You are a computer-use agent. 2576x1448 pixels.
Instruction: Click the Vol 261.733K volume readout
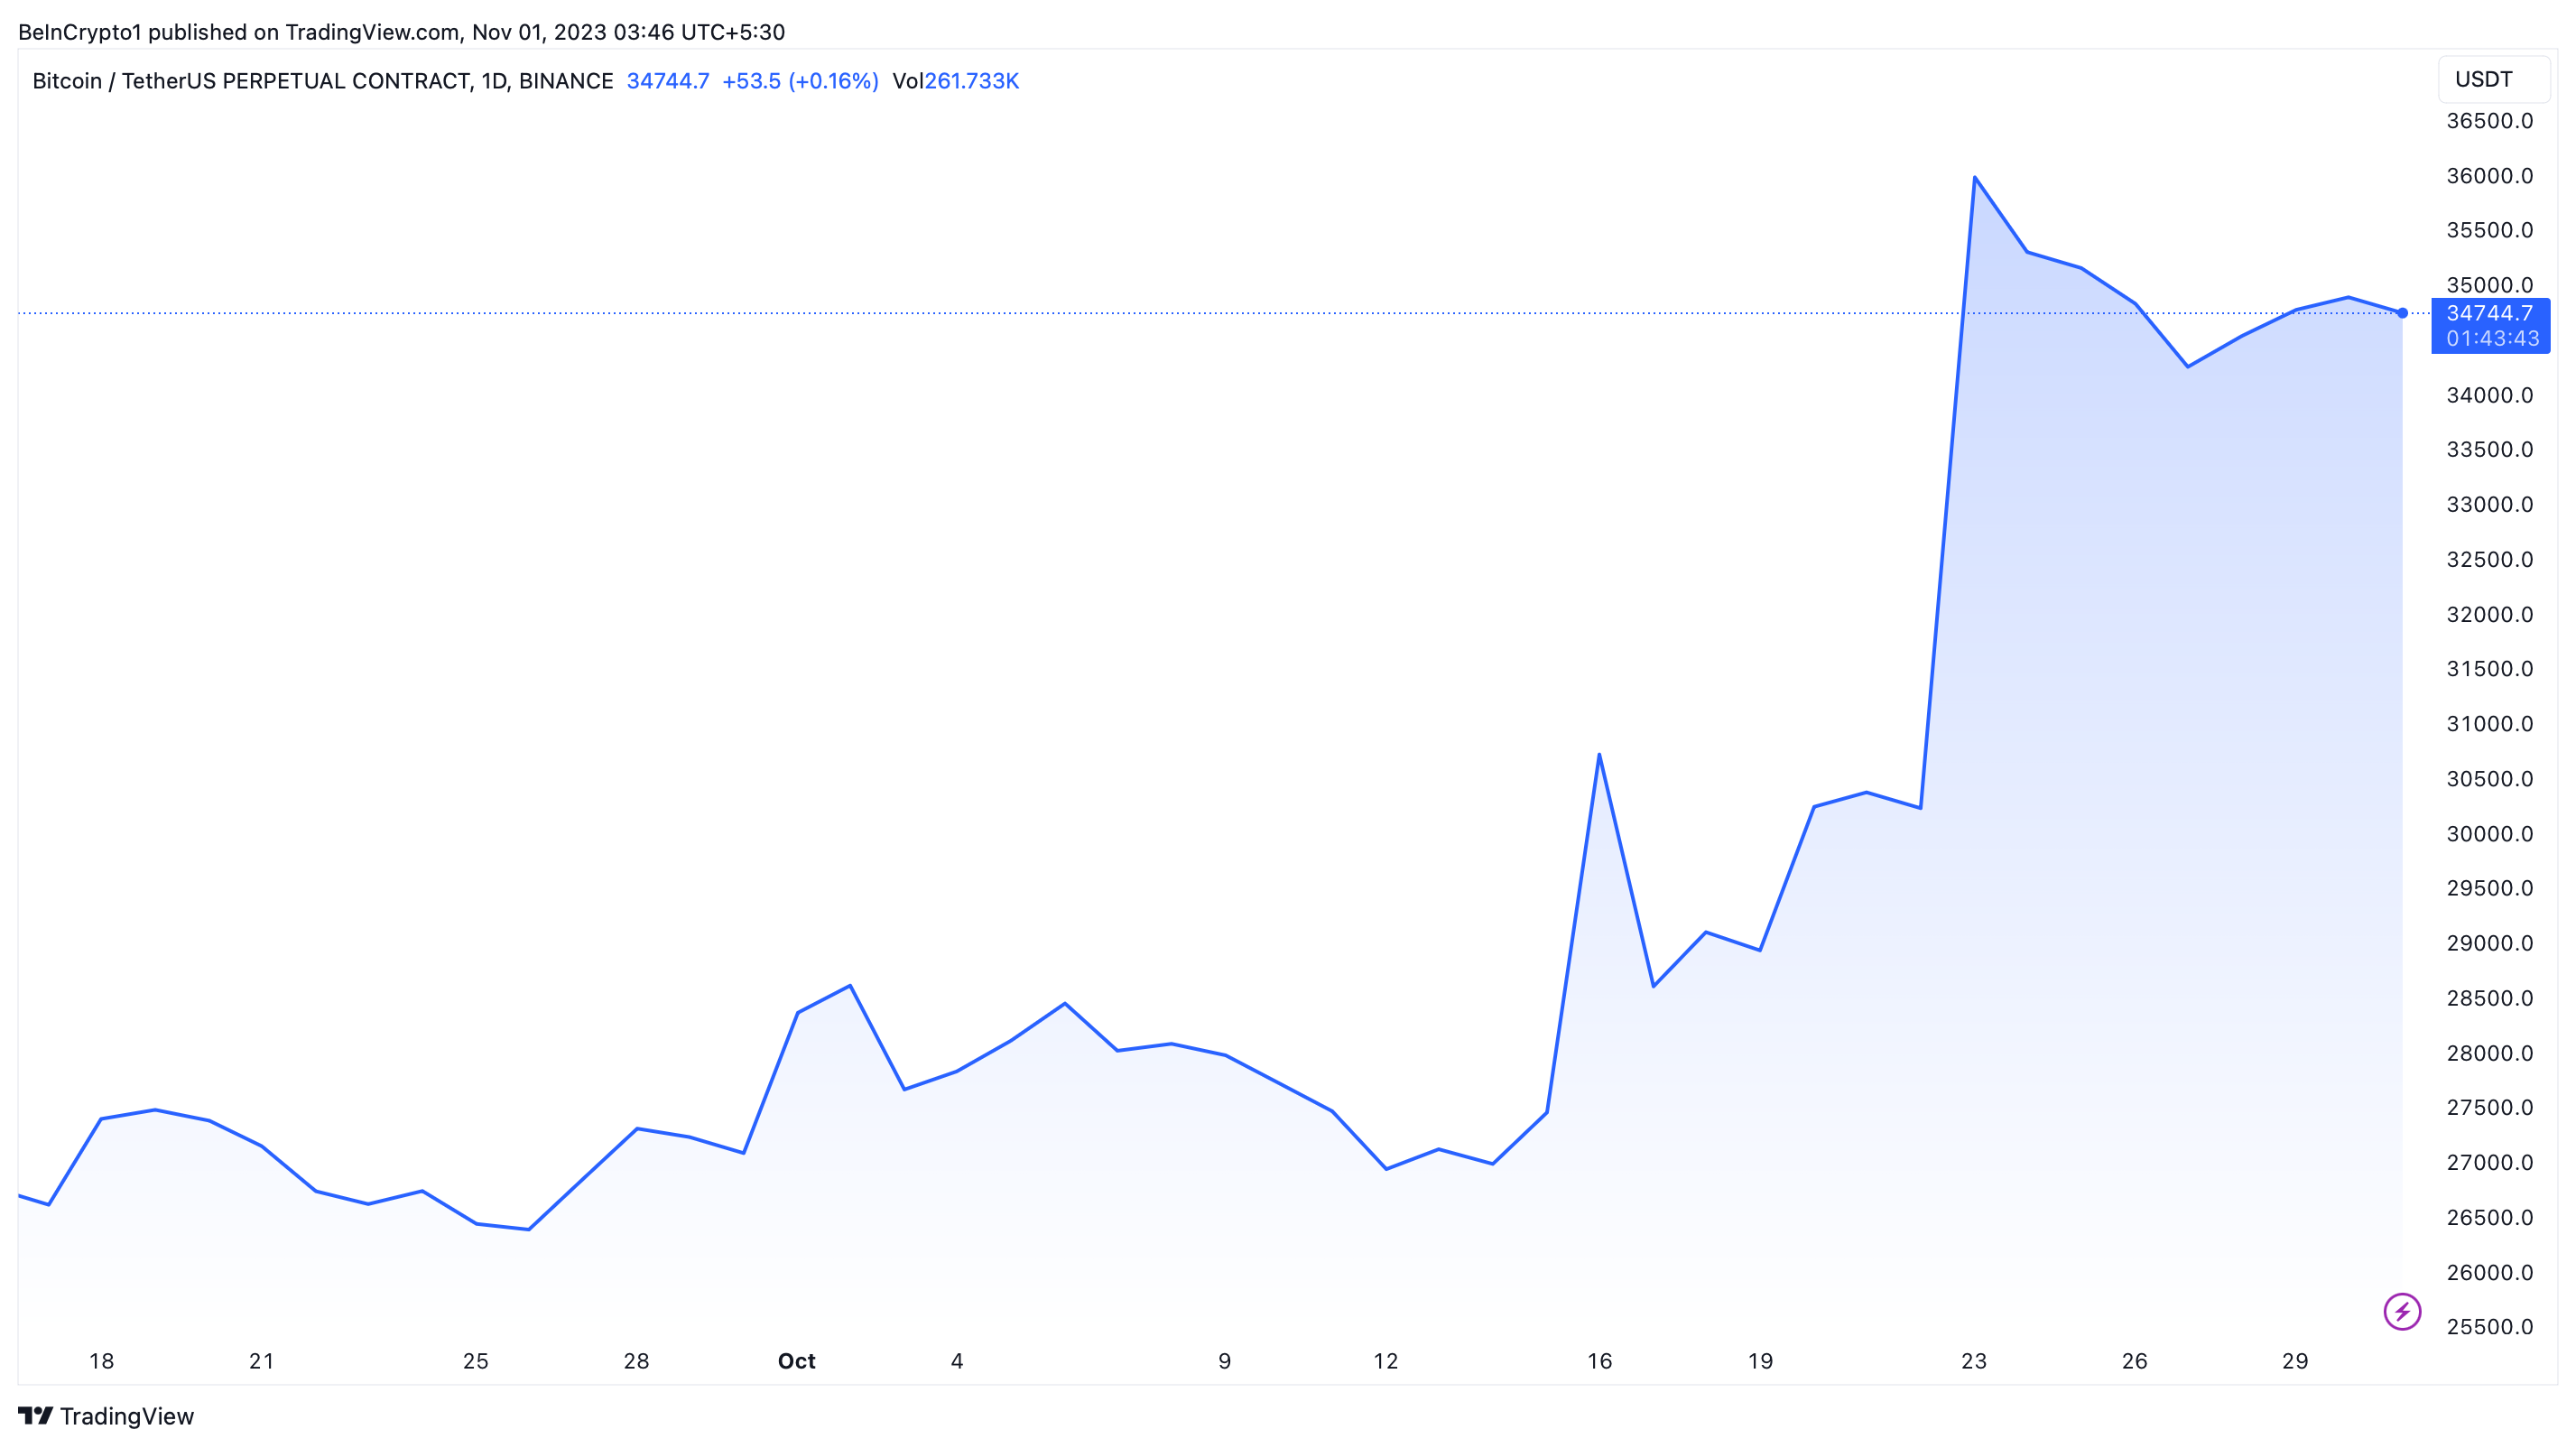[x=954, y=81]
